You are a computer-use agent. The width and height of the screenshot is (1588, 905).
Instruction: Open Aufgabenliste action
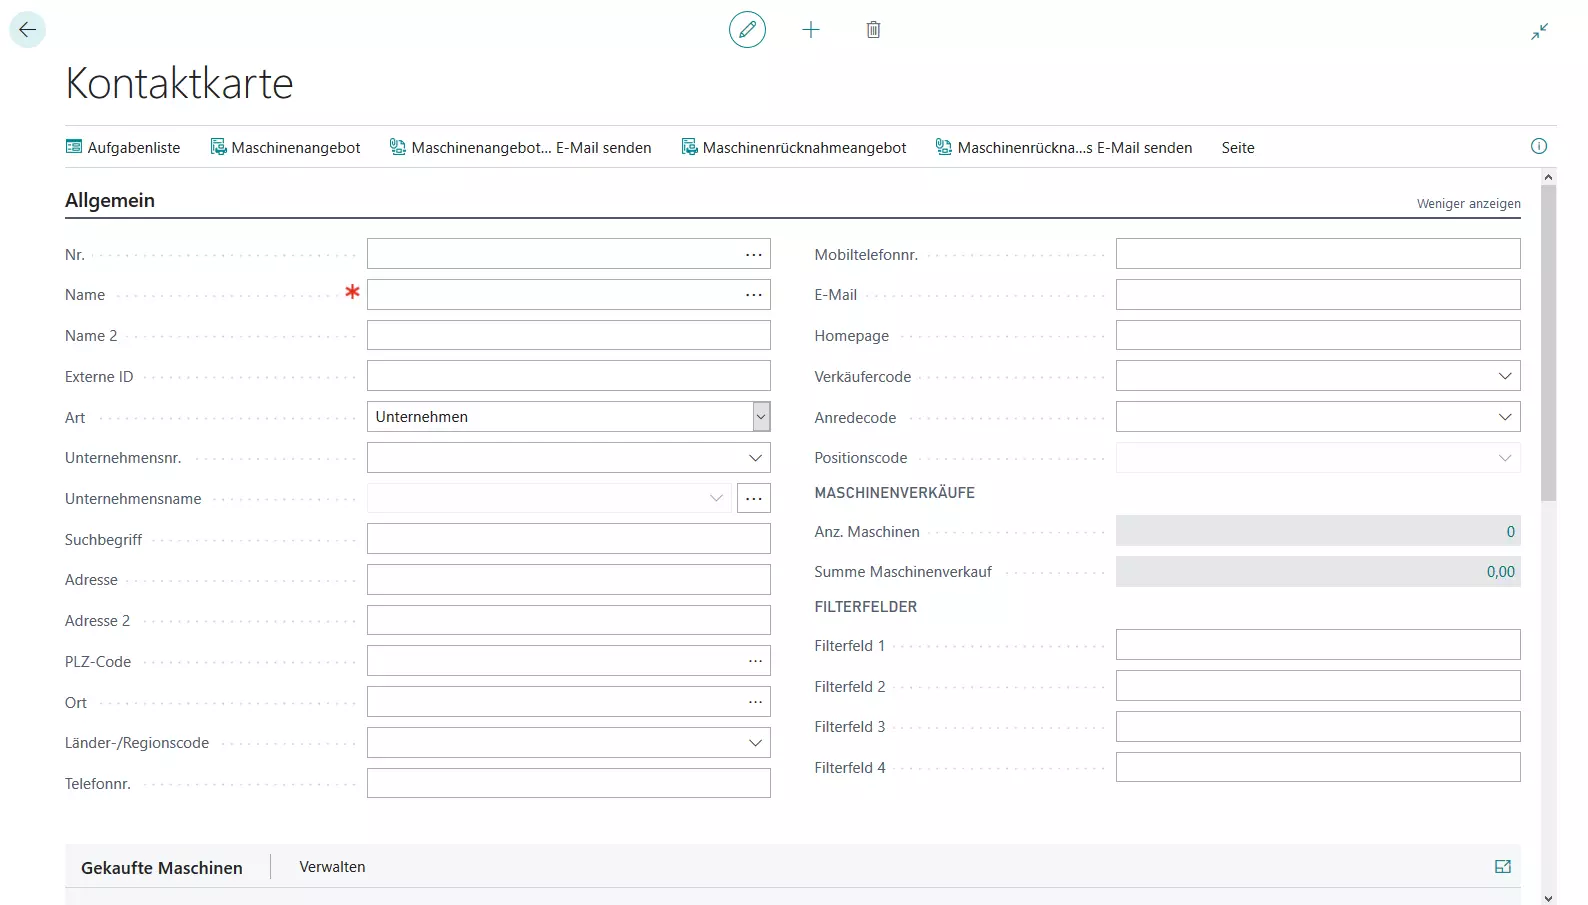123,147
